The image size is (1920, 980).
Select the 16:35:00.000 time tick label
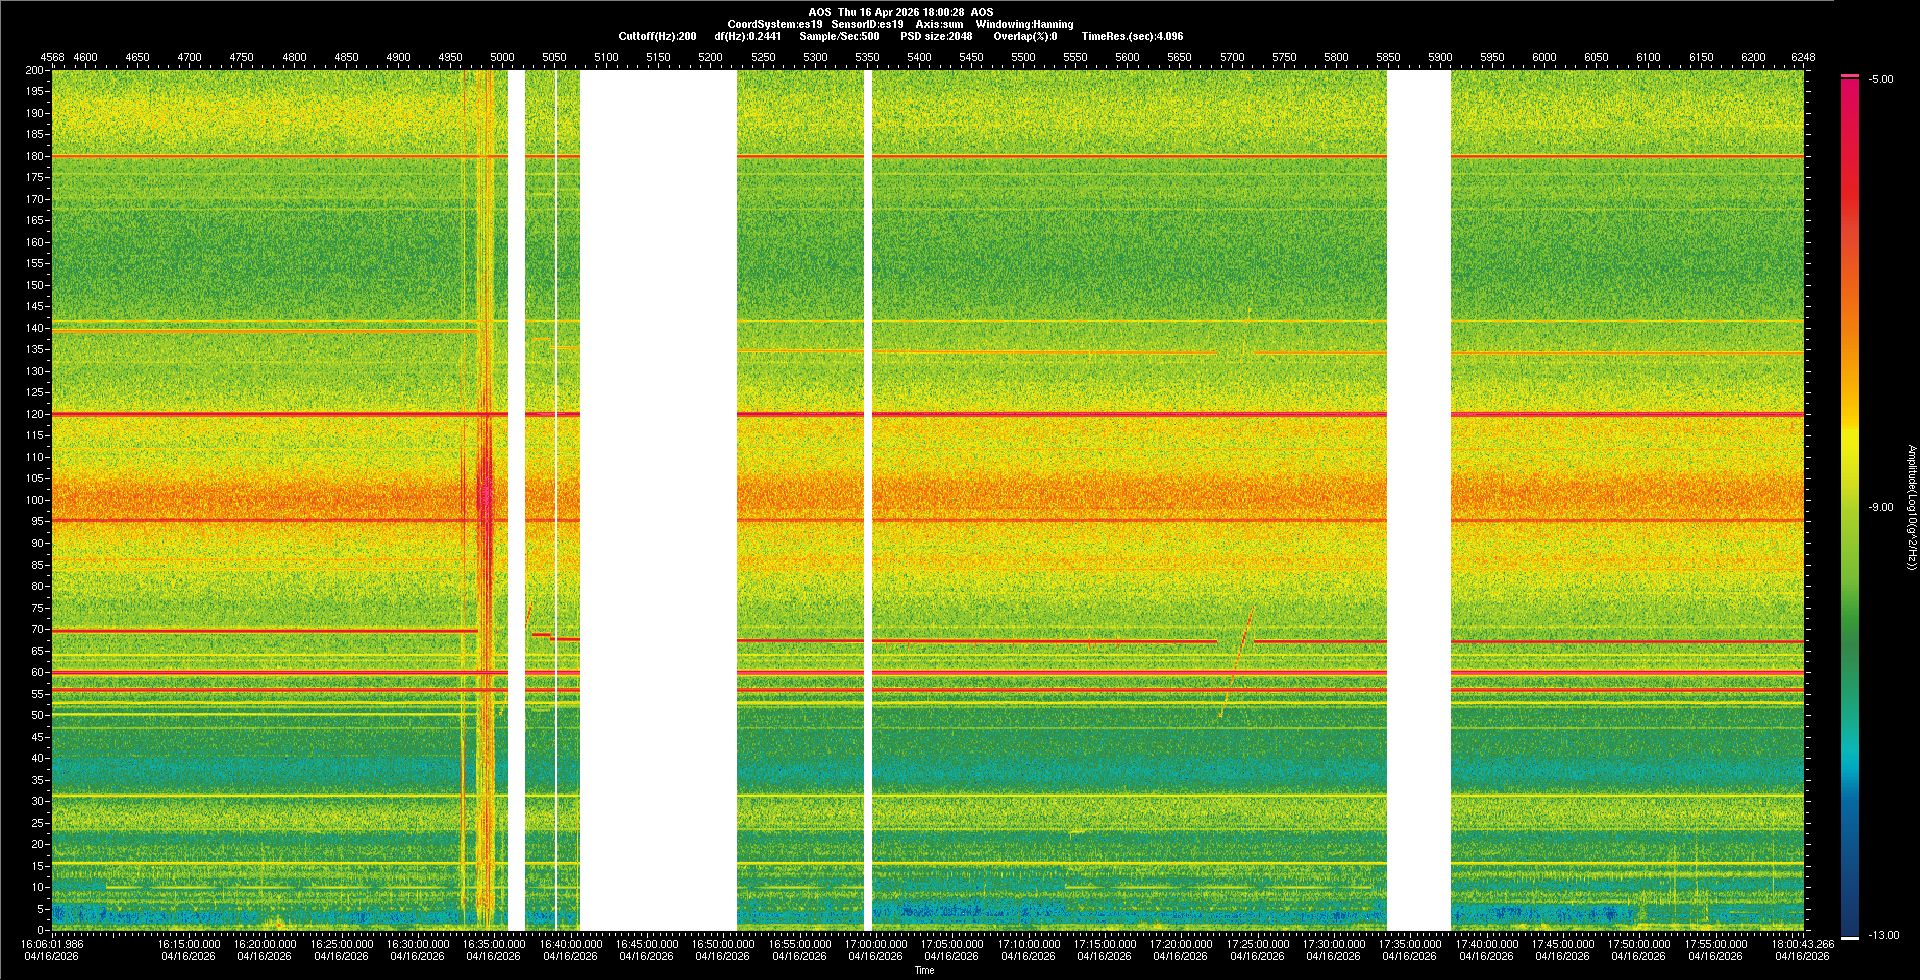pyautogui.click(x=494, y=943)
